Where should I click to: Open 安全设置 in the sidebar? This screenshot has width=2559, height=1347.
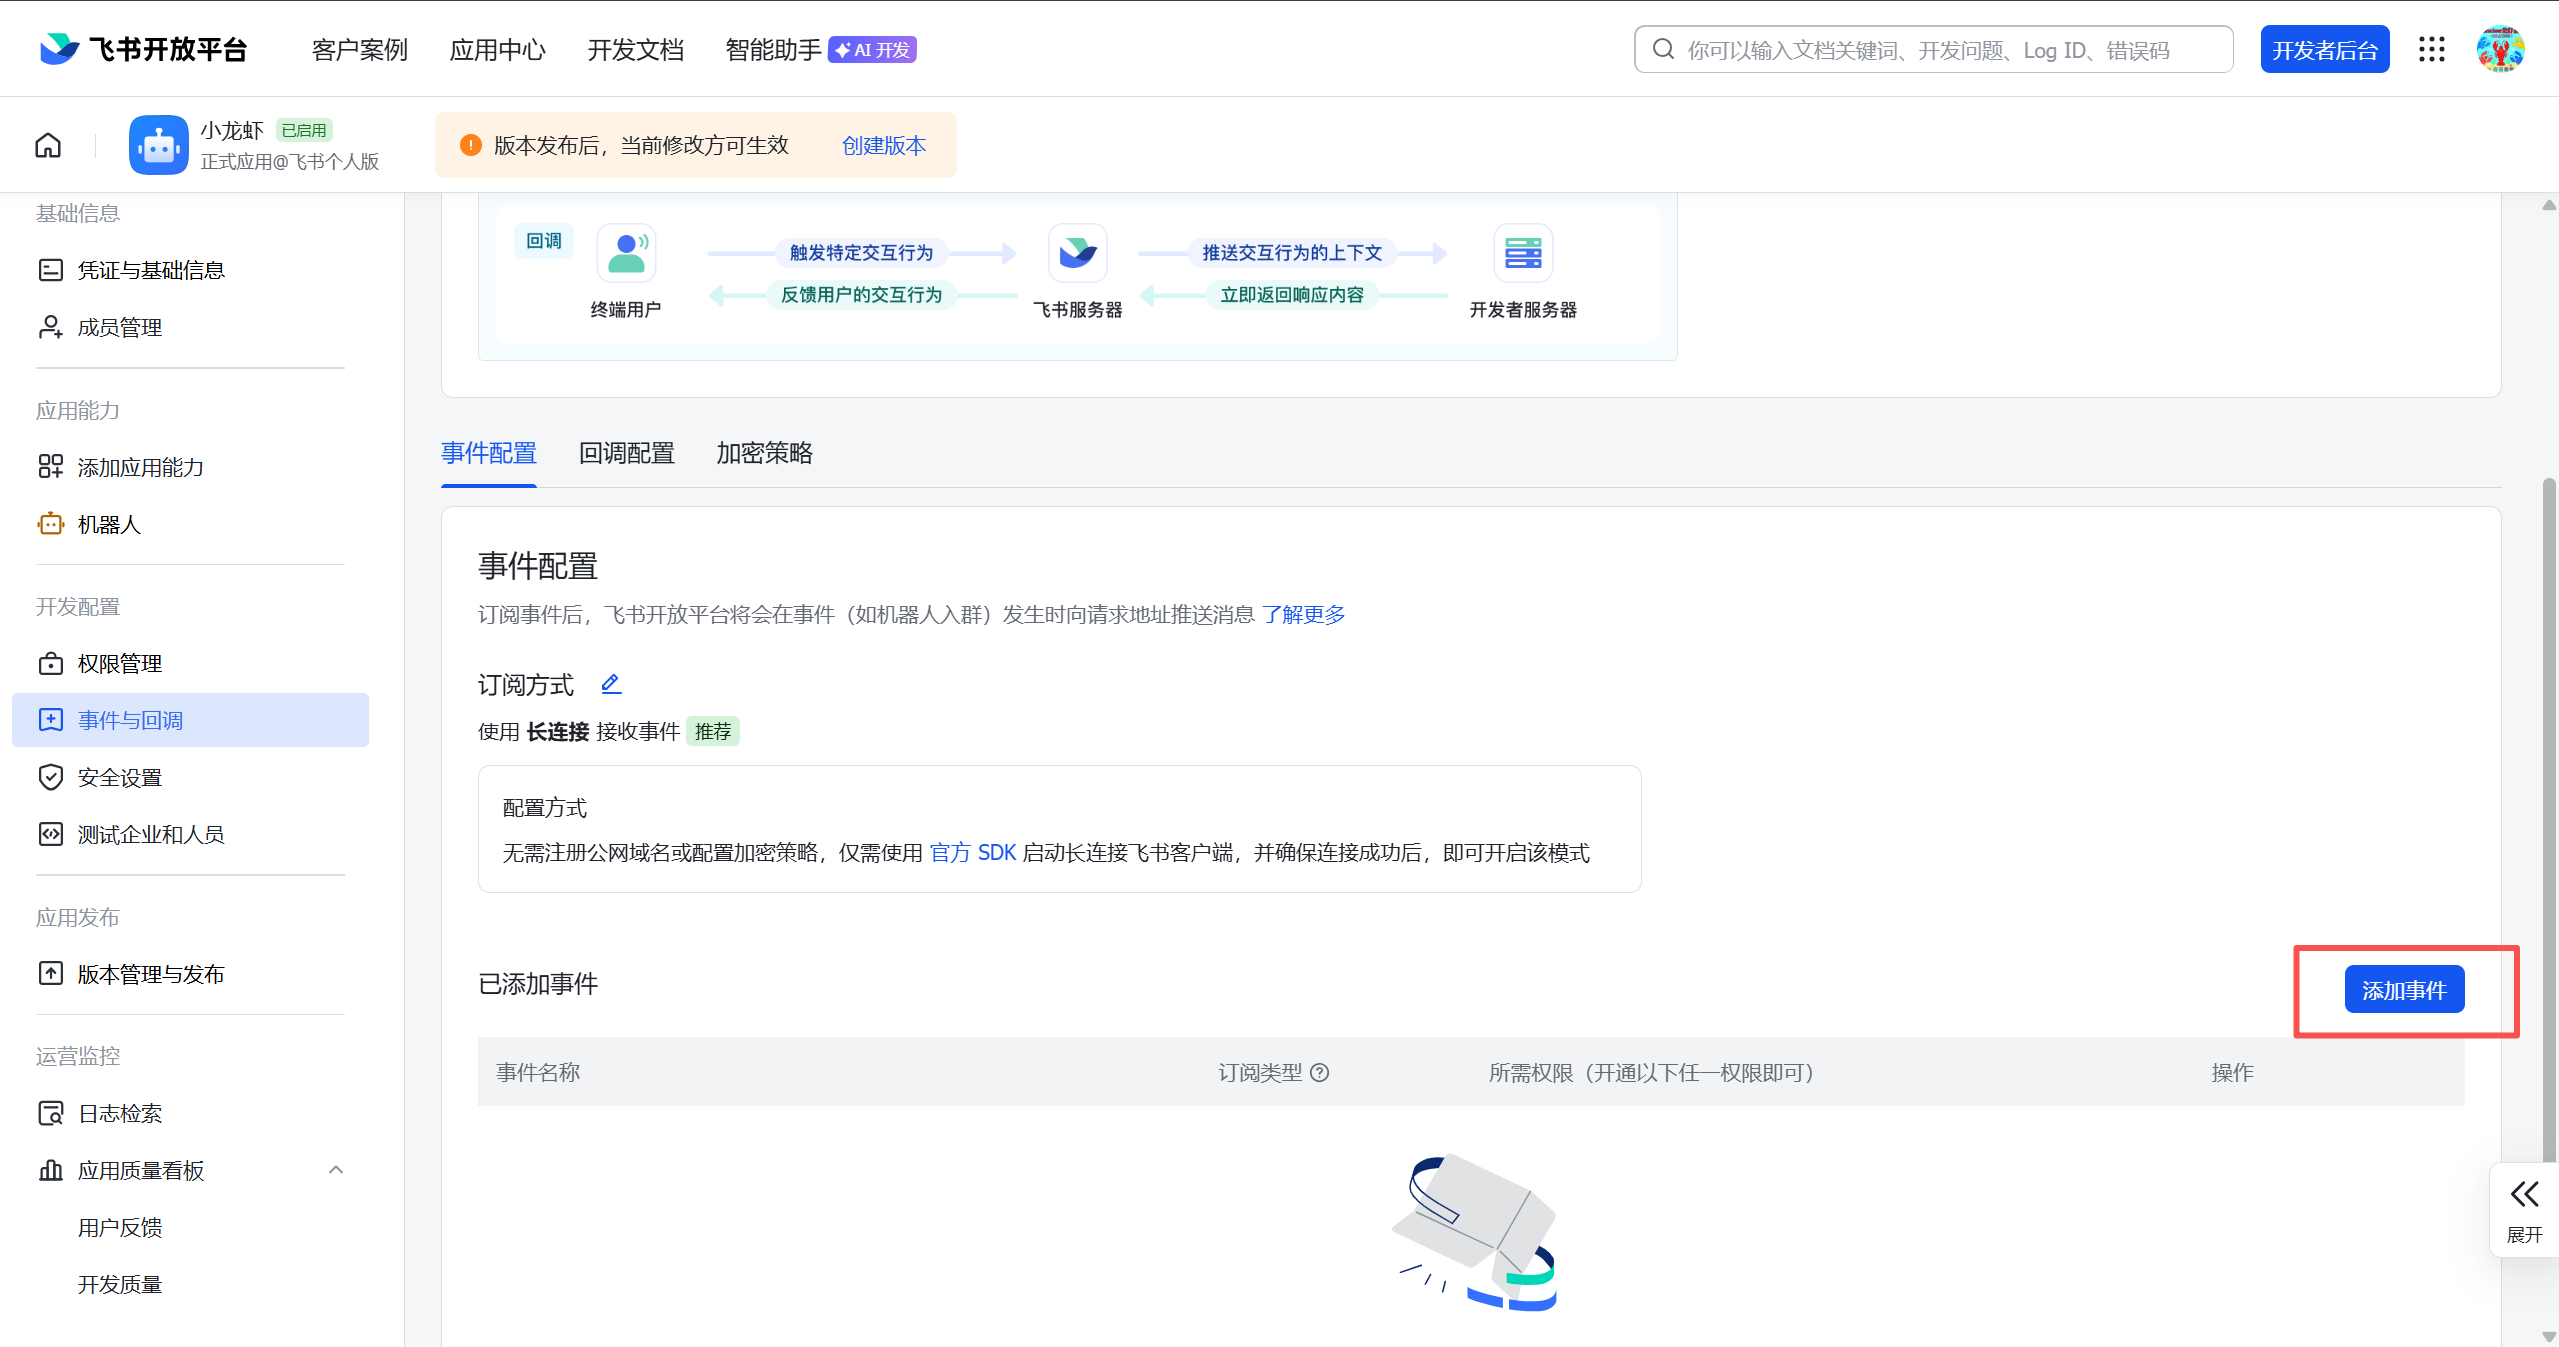[x=120, y=777]
